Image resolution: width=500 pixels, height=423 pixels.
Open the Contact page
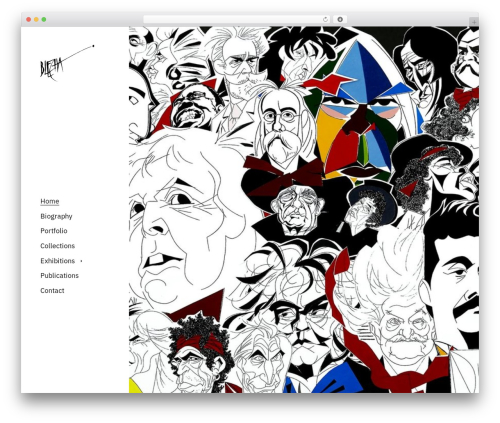click(x=52, y=291)
